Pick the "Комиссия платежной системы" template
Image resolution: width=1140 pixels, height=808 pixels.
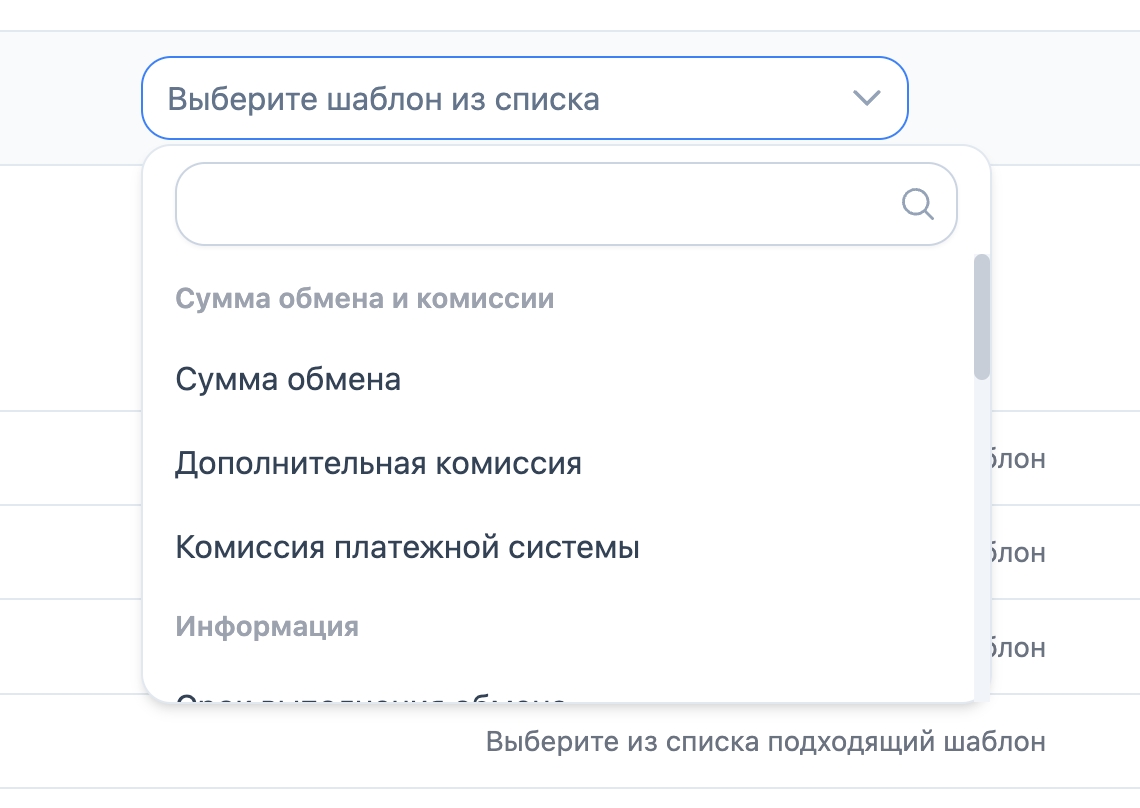407,548
